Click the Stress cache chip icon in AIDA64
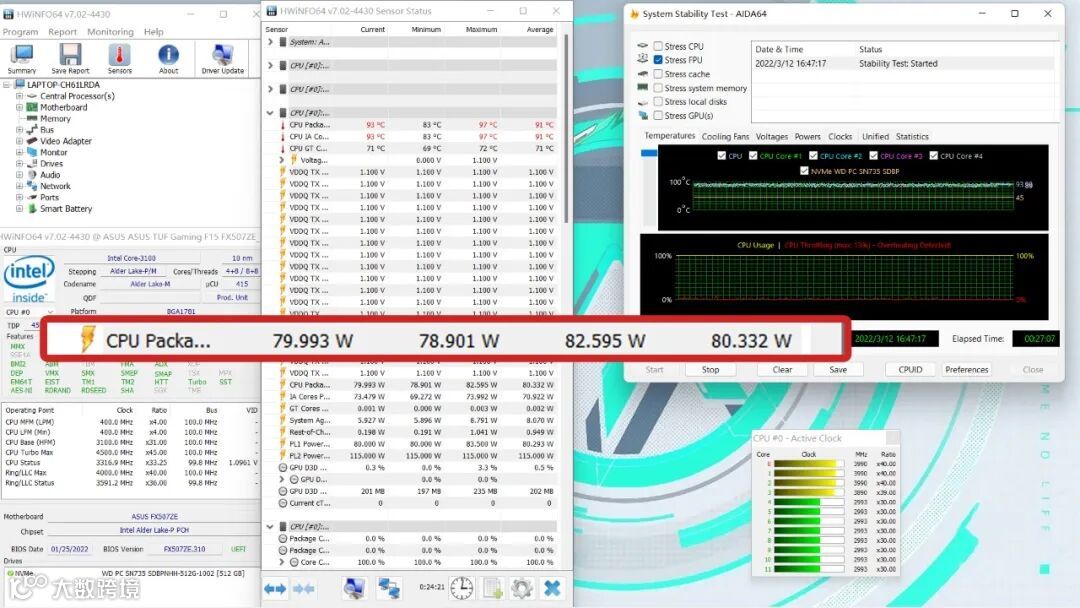The width and height of the screenshot is (1080, 608). (x=643, y=74)
